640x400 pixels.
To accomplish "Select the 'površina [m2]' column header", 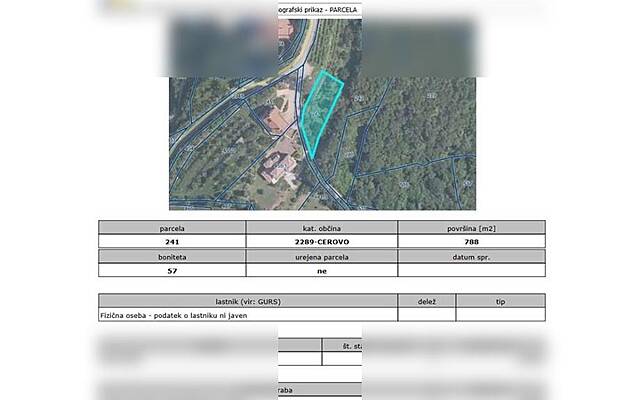I will click(x=471, y=228).
